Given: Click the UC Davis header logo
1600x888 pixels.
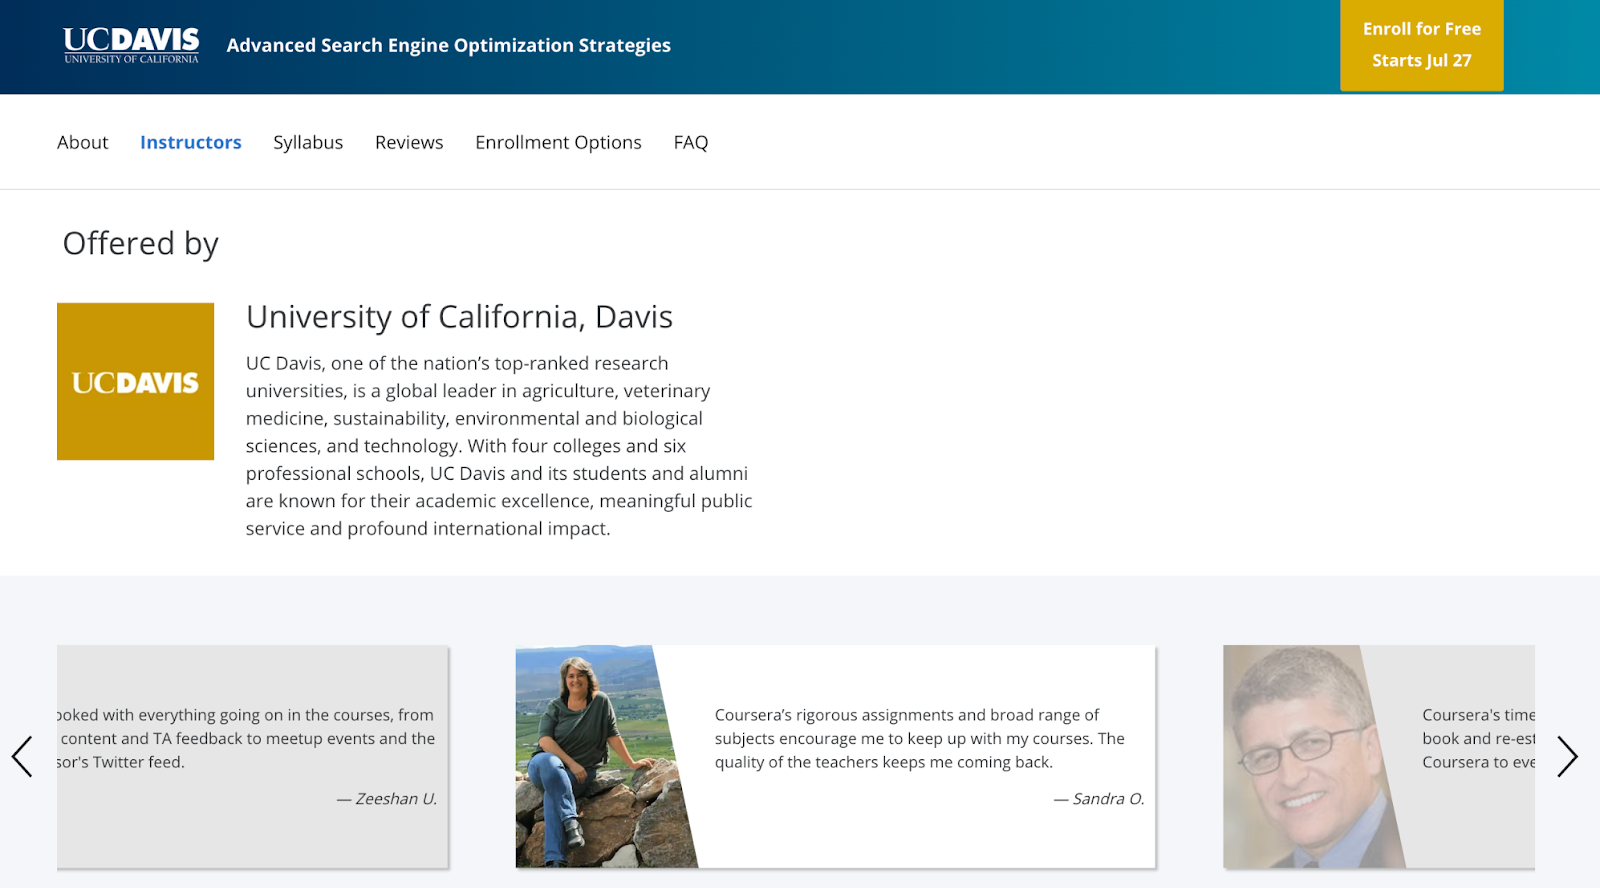Looking at the screenshot, I should (131, 45).
